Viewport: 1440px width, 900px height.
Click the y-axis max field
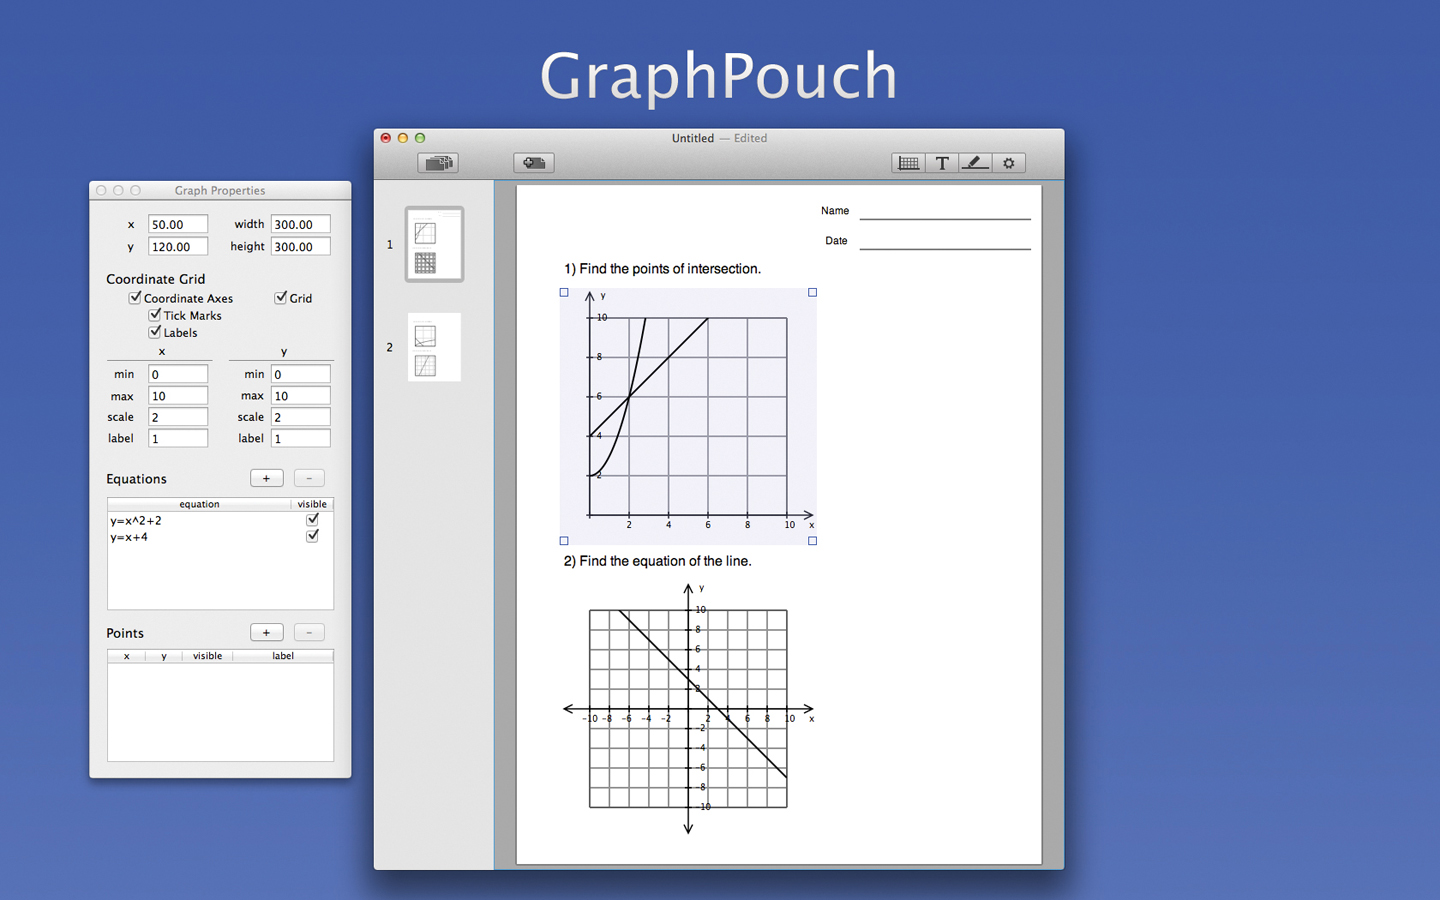click(x=300, y=396)
